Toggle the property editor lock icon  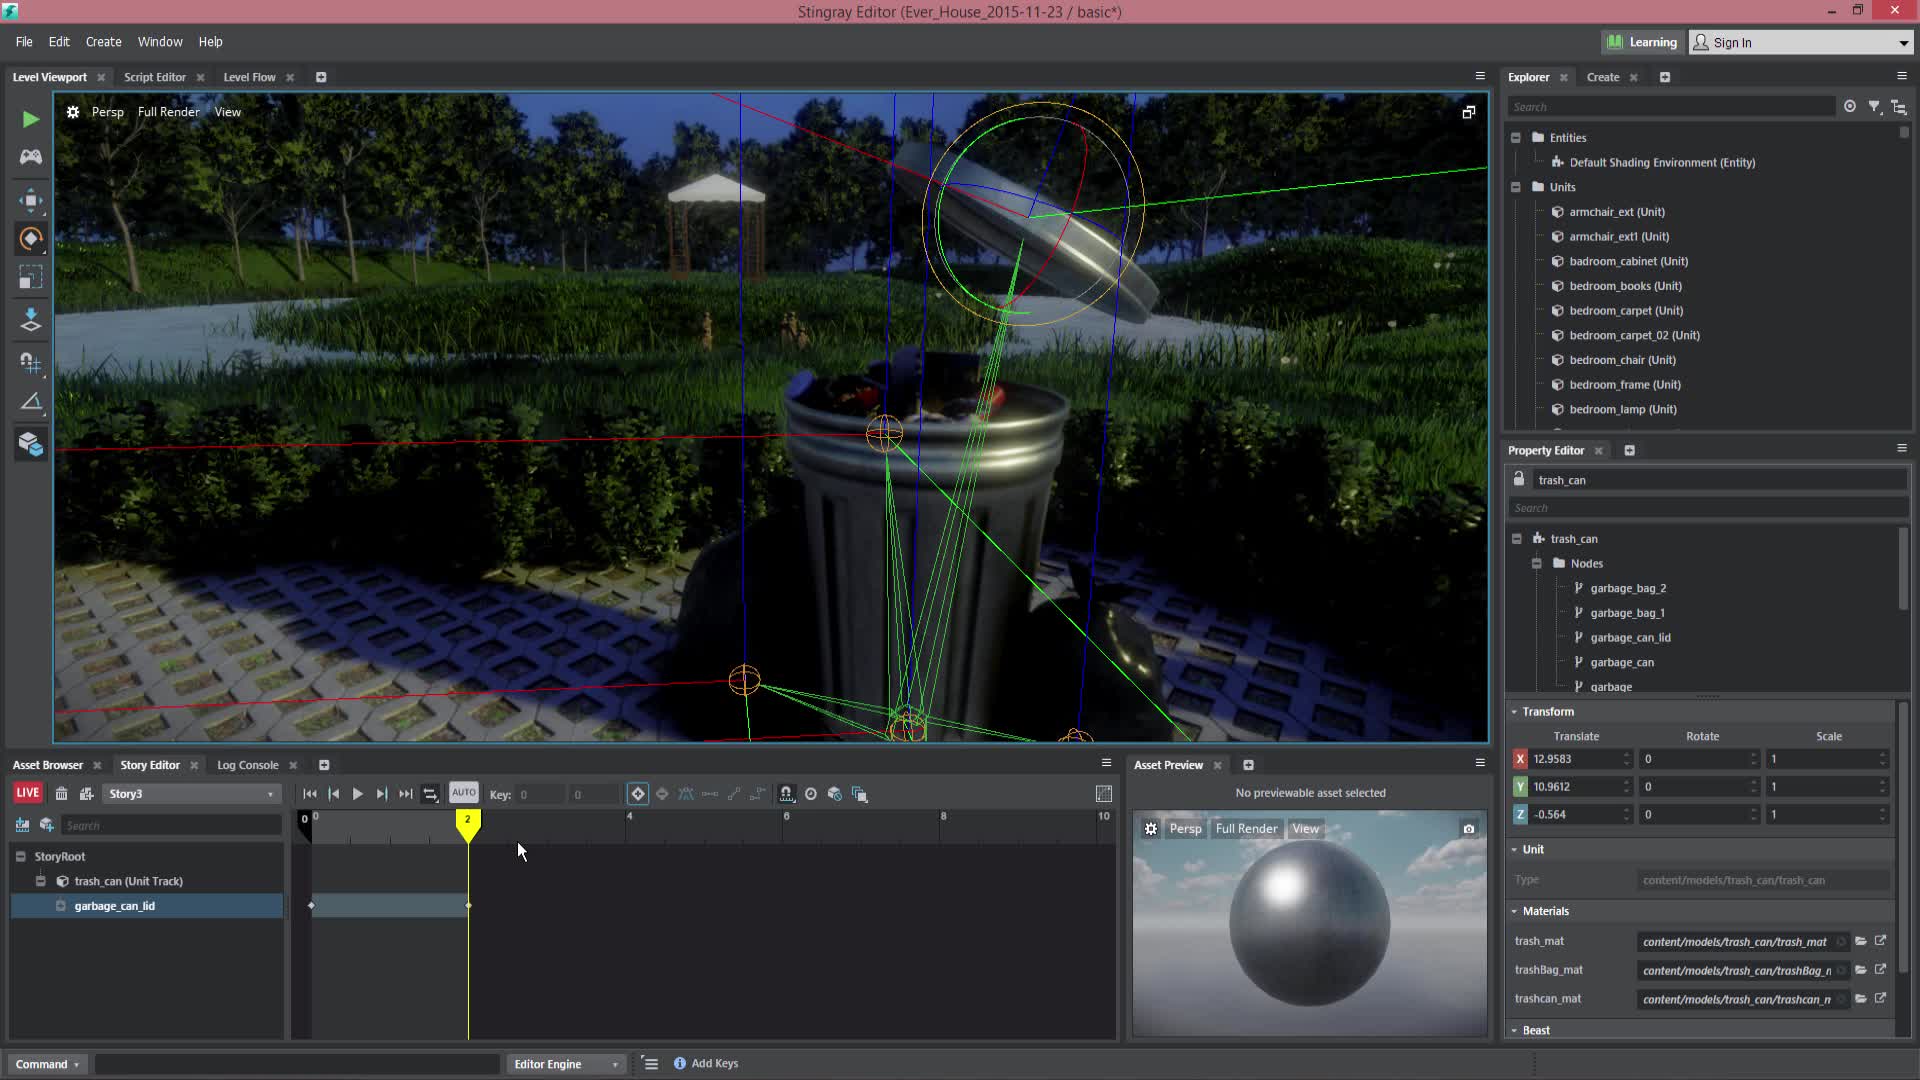(1518, 479)
